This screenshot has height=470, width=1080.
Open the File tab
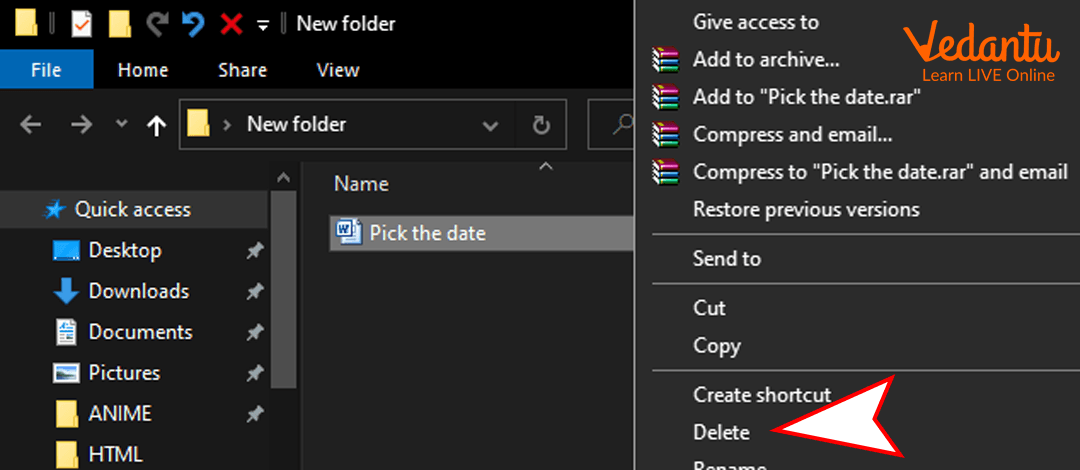coord(46,70)
